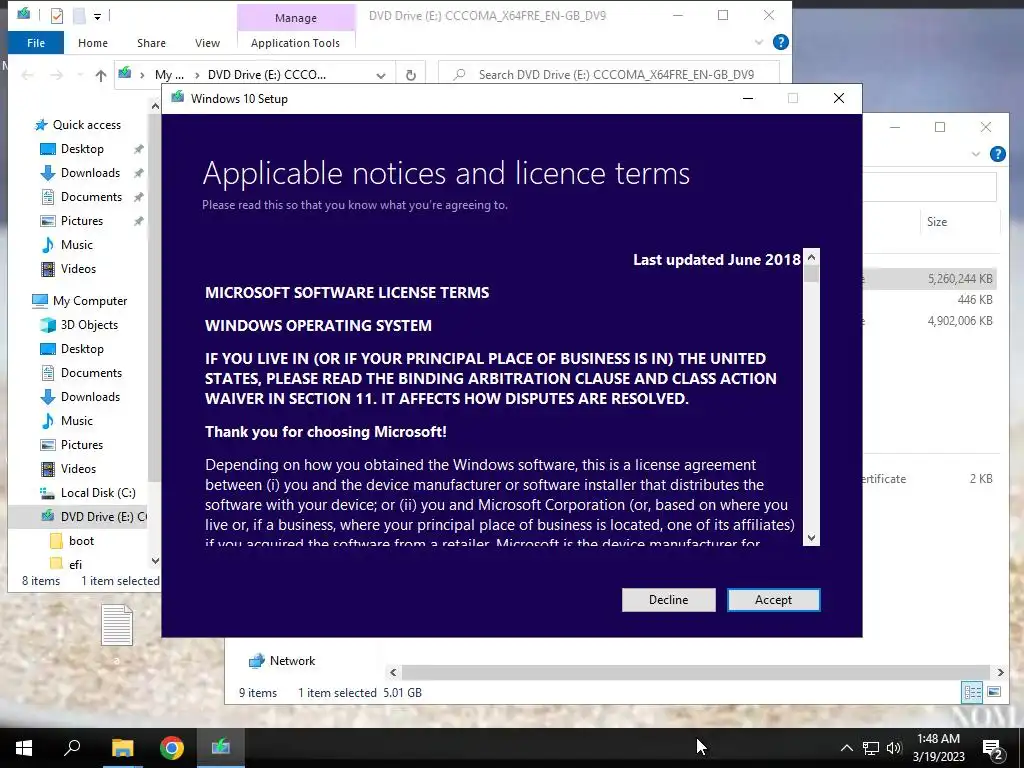
Task: Show hidden system tray icons
Action: tap(846, 748)
